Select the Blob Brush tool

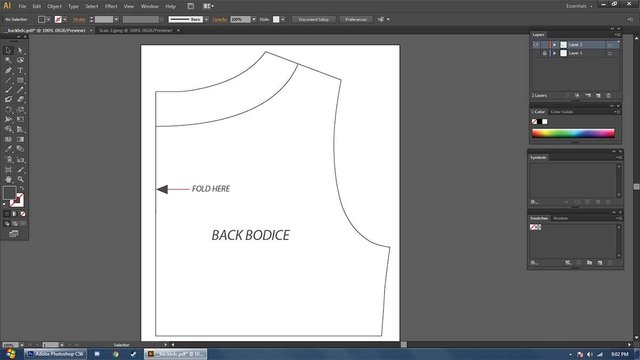point(8,100)
